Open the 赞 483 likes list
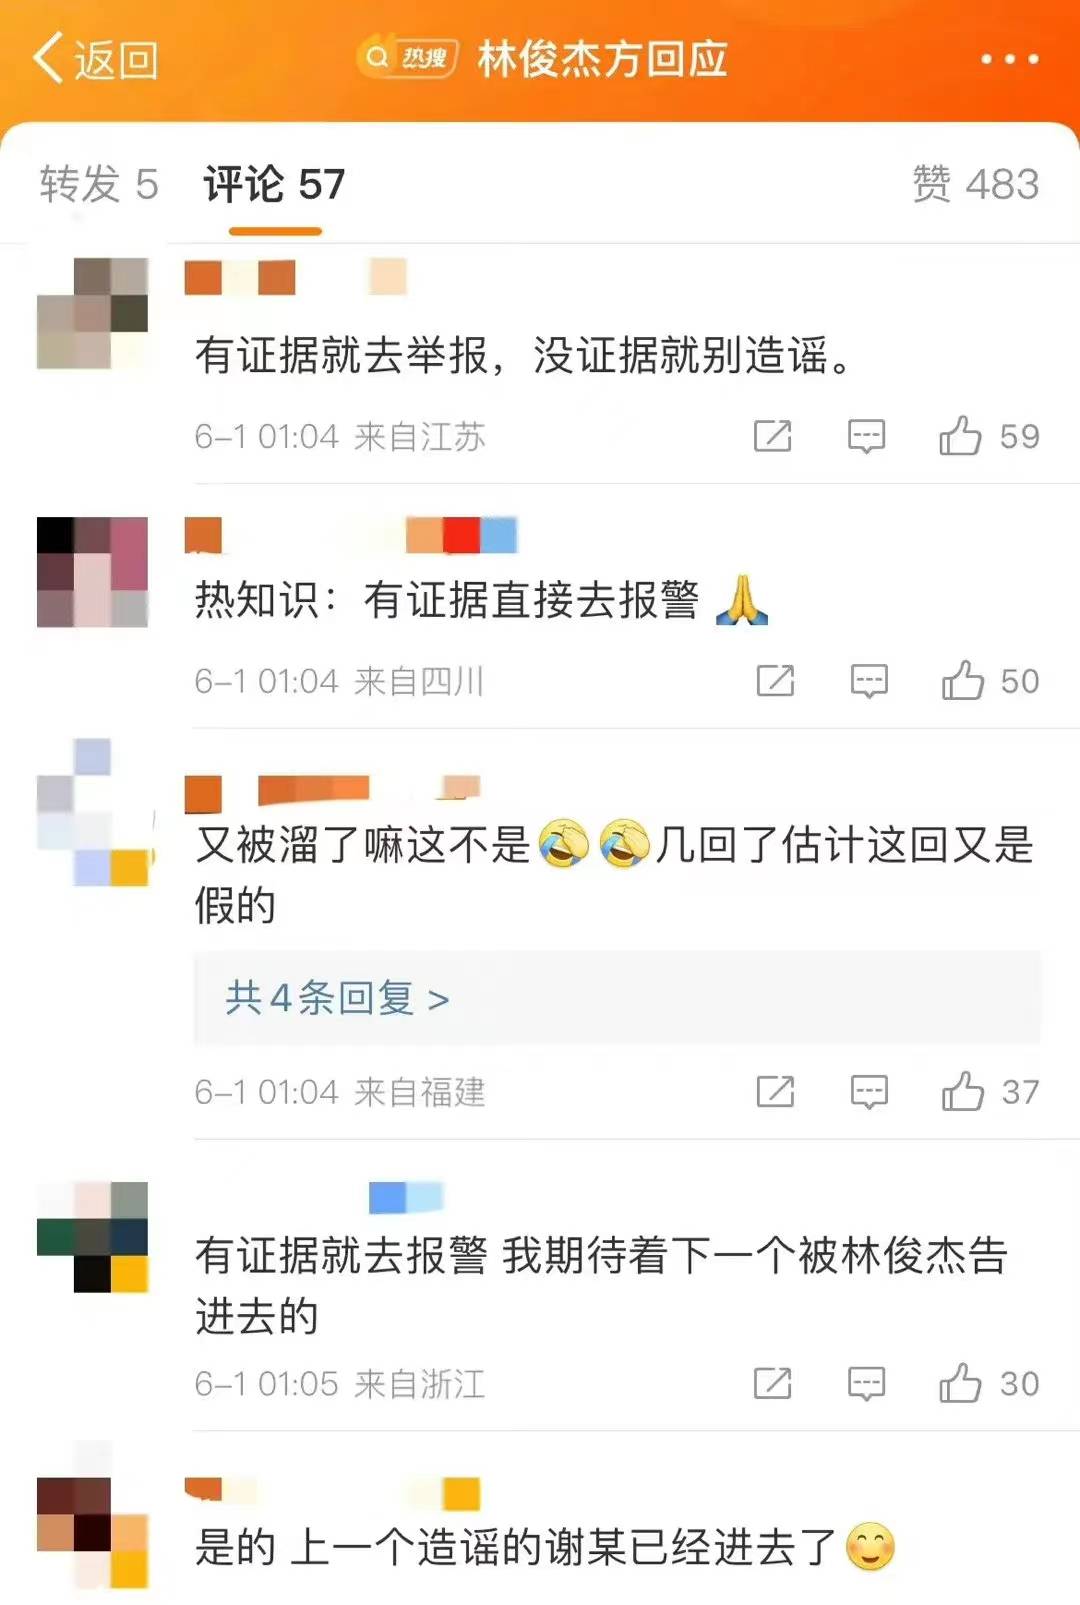 coord(975,184)
